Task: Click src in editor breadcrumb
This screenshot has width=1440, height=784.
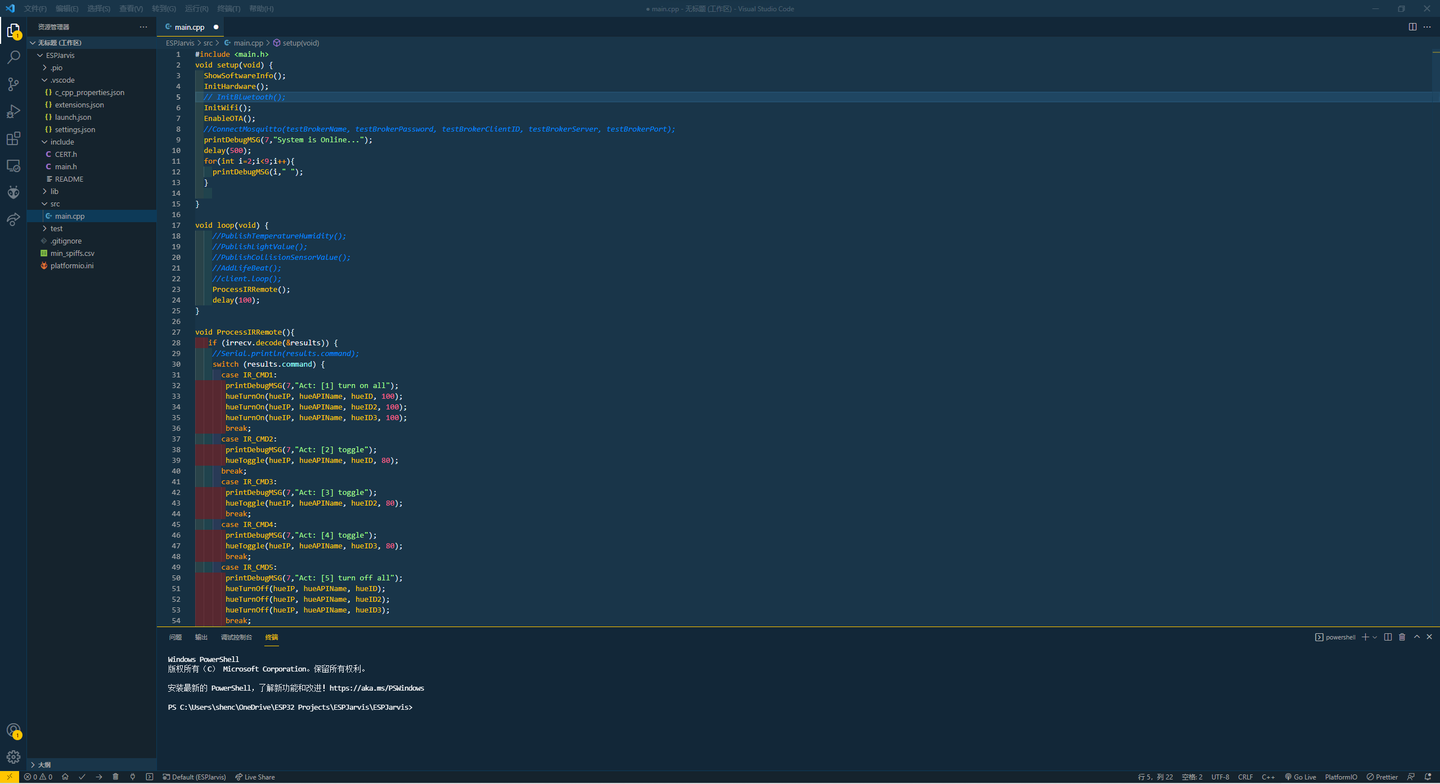Action: coord(208,43)
